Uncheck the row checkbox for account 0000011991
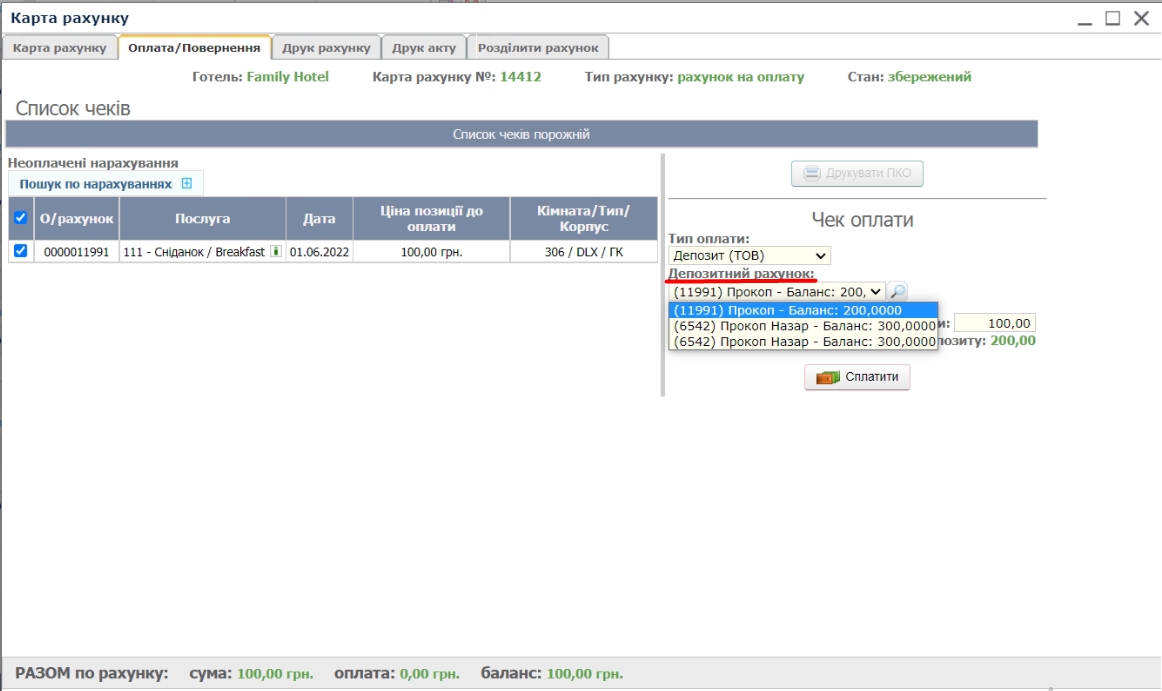The image size is (1162, 691). click(x=21, y=252)
